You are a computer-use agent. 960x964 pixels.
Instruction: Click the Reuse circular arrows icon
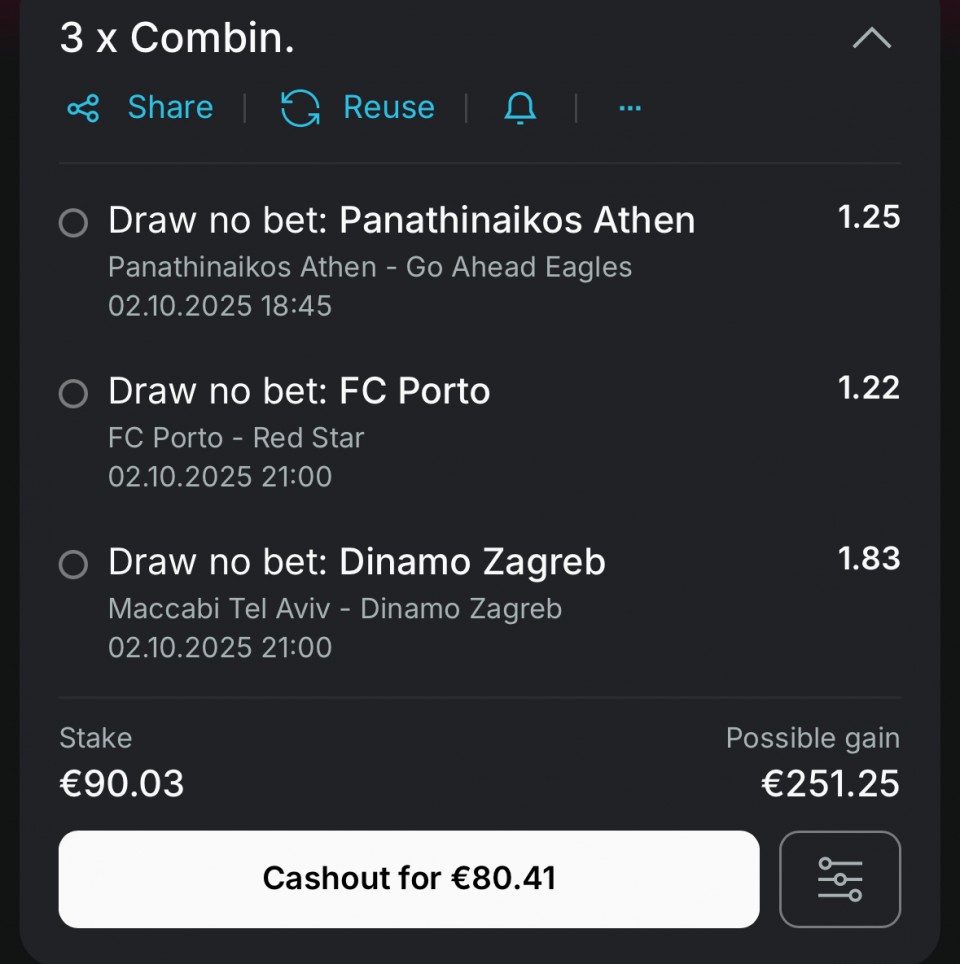pos(300,108)
